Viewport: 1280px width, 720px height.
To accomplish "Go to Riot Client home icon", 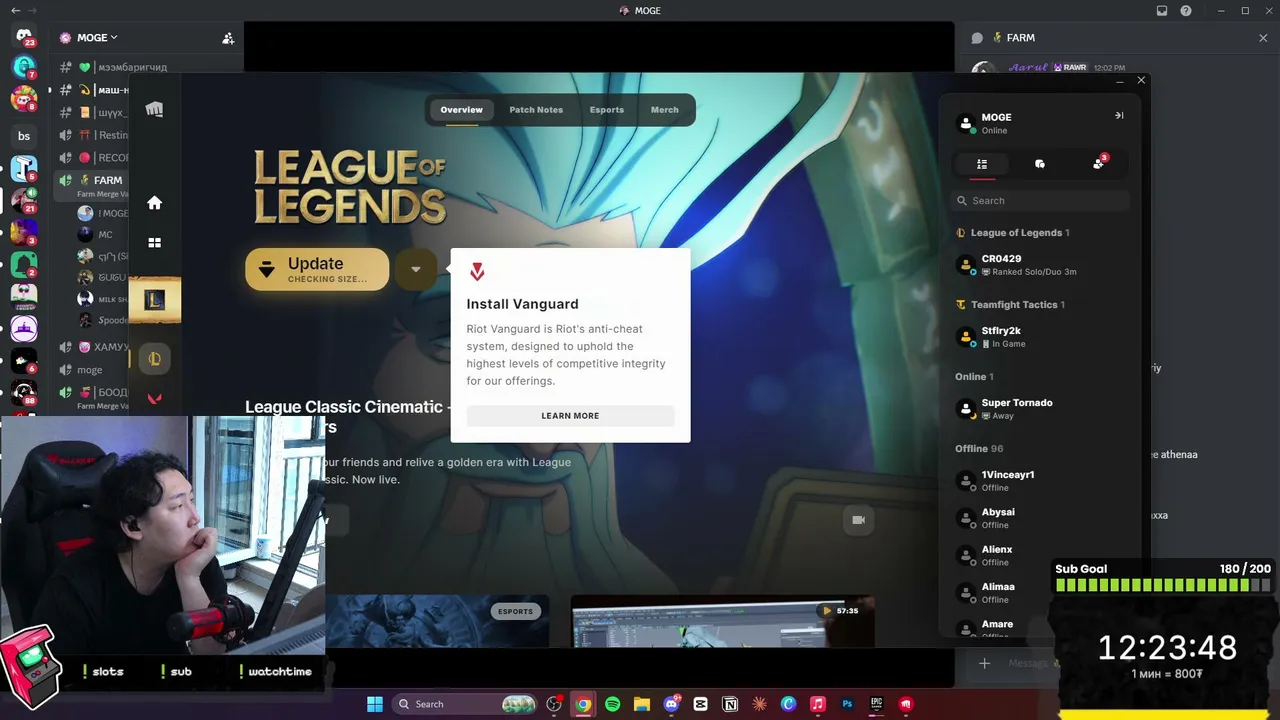I will click(154, 203).
